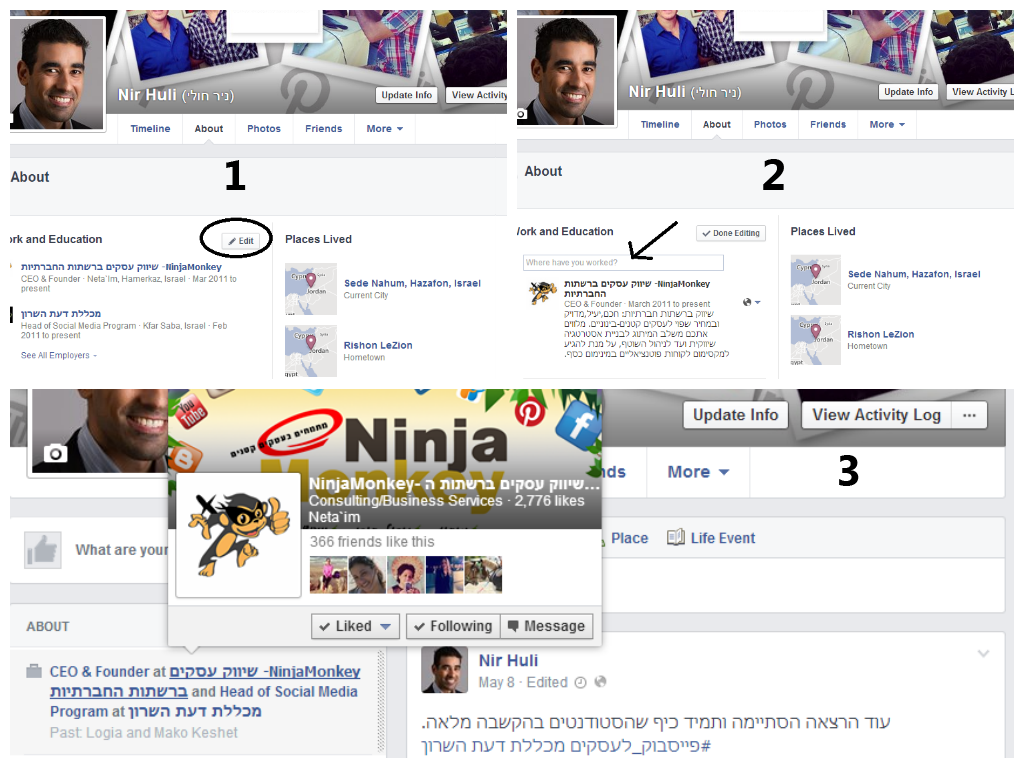Open the privacy globe dropdown beside the NinjaMonkey entry
The width and height of the screenshot is (1024, 768).
click(752, 302)
